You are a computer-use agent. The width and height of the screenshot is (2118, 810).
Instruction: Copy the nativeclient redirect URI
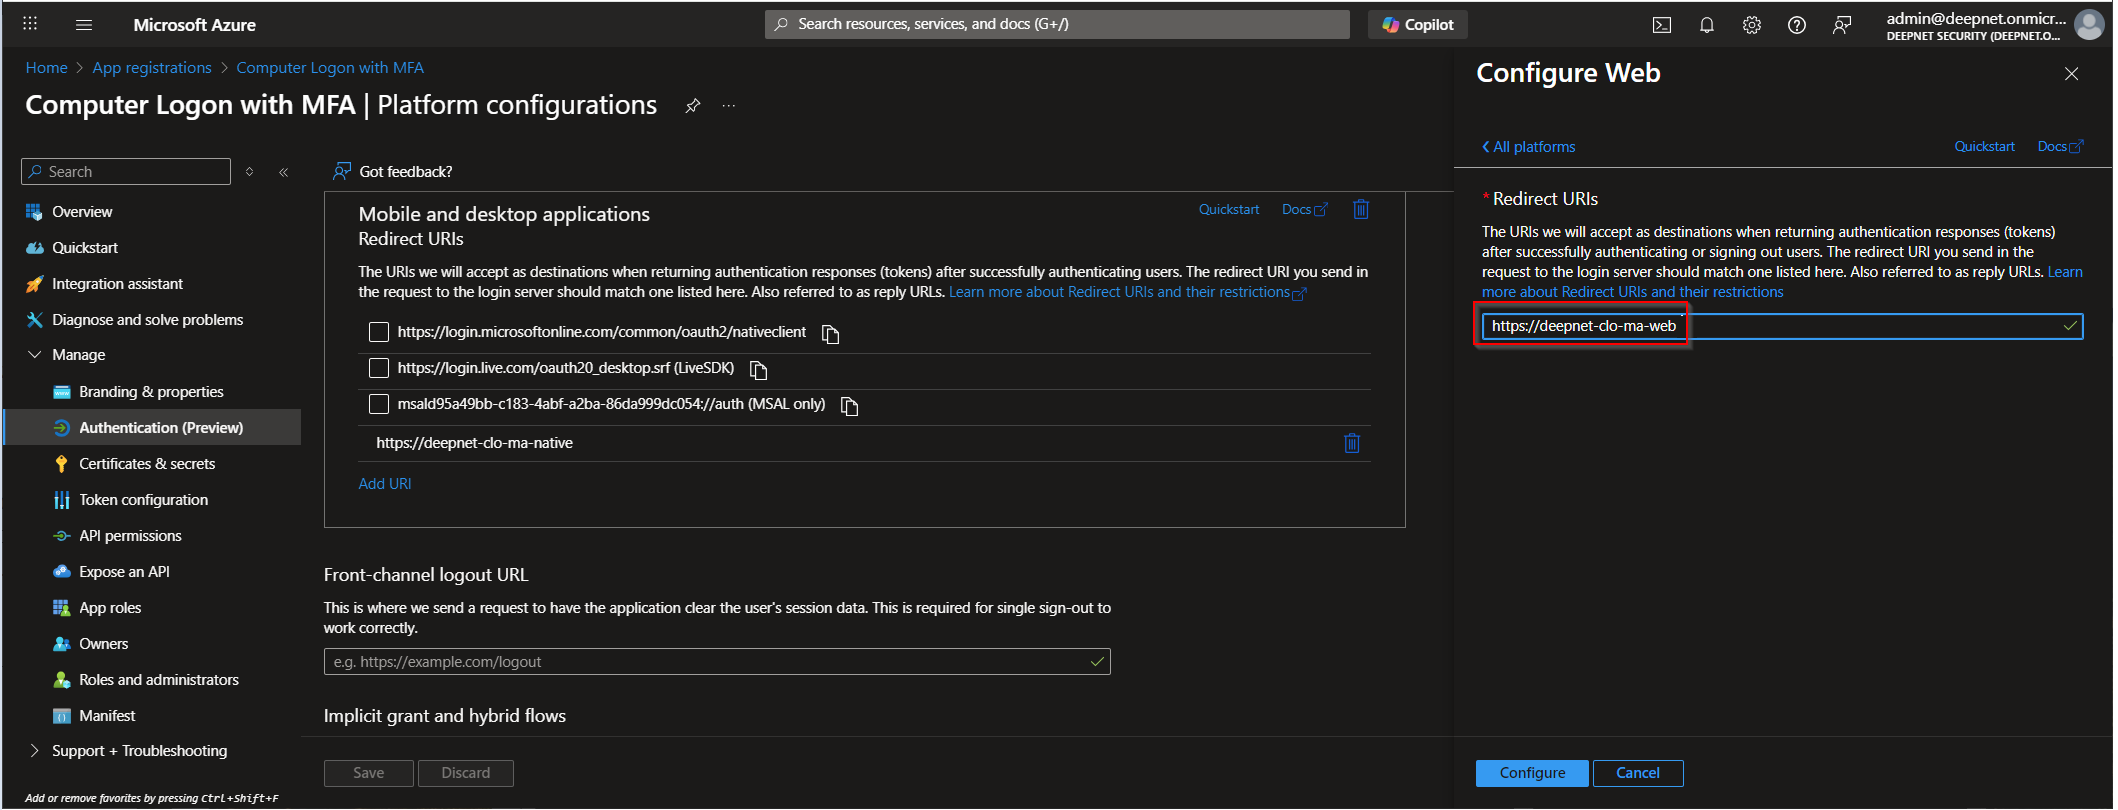click(830, 334)
